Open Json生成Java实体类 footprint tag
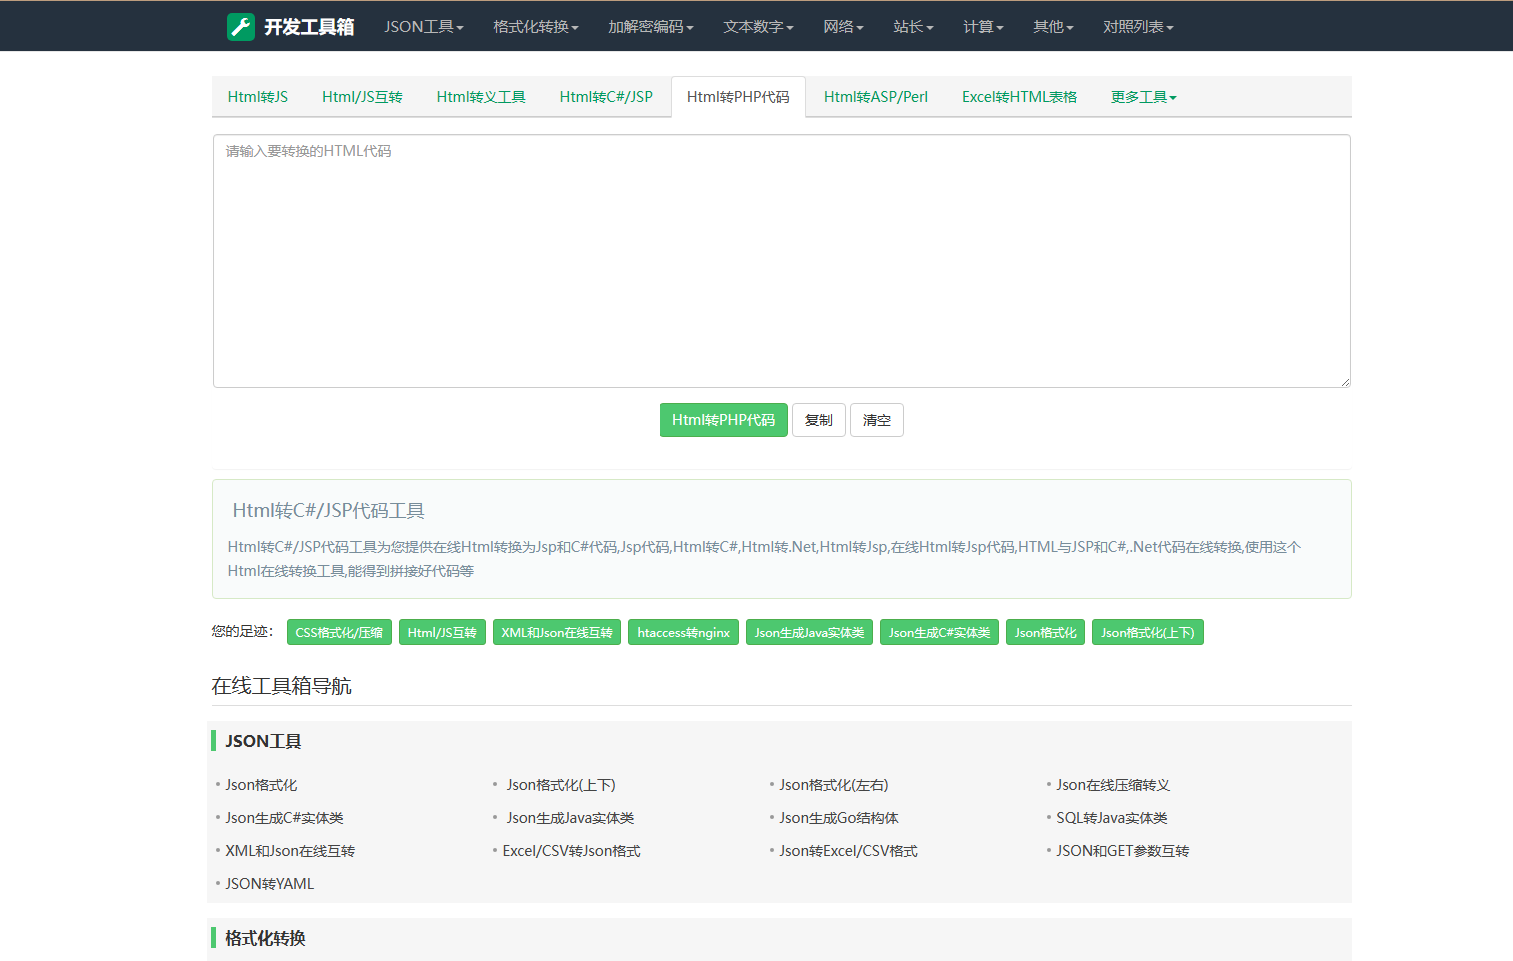Image resolution: width=1513 pixels, height=961 pixels. (x=809, y=632)
